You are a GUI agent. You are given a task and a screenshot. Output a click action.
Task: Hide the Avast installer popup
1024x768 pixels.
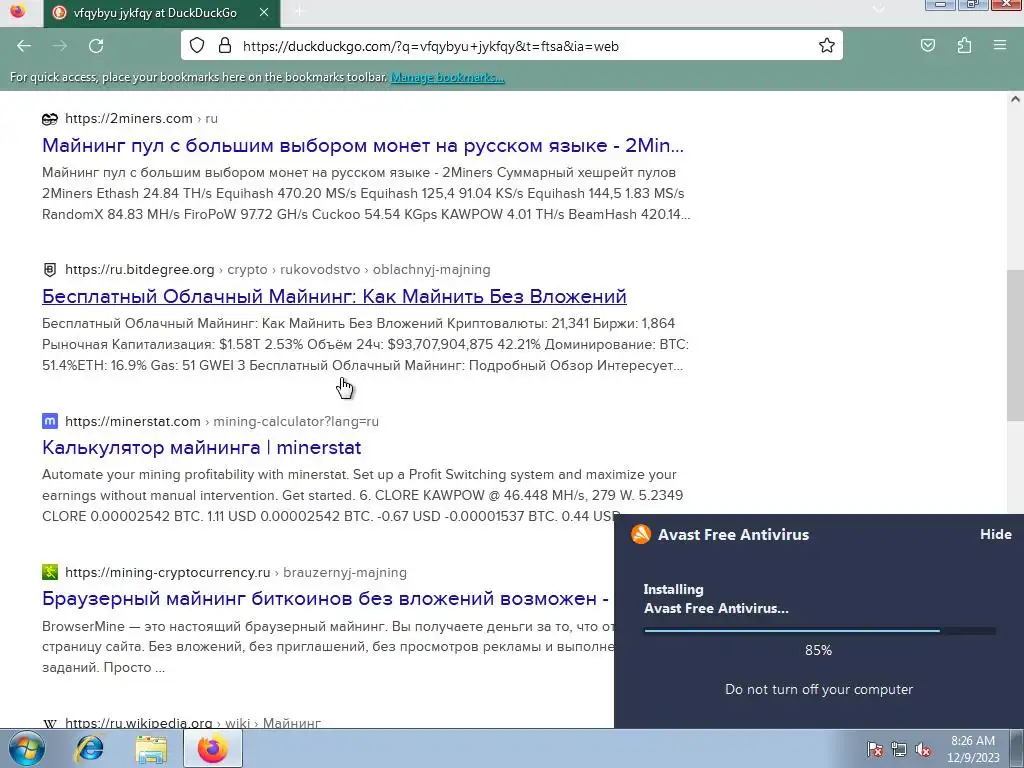pyautogui.click(x=995, y=534)
